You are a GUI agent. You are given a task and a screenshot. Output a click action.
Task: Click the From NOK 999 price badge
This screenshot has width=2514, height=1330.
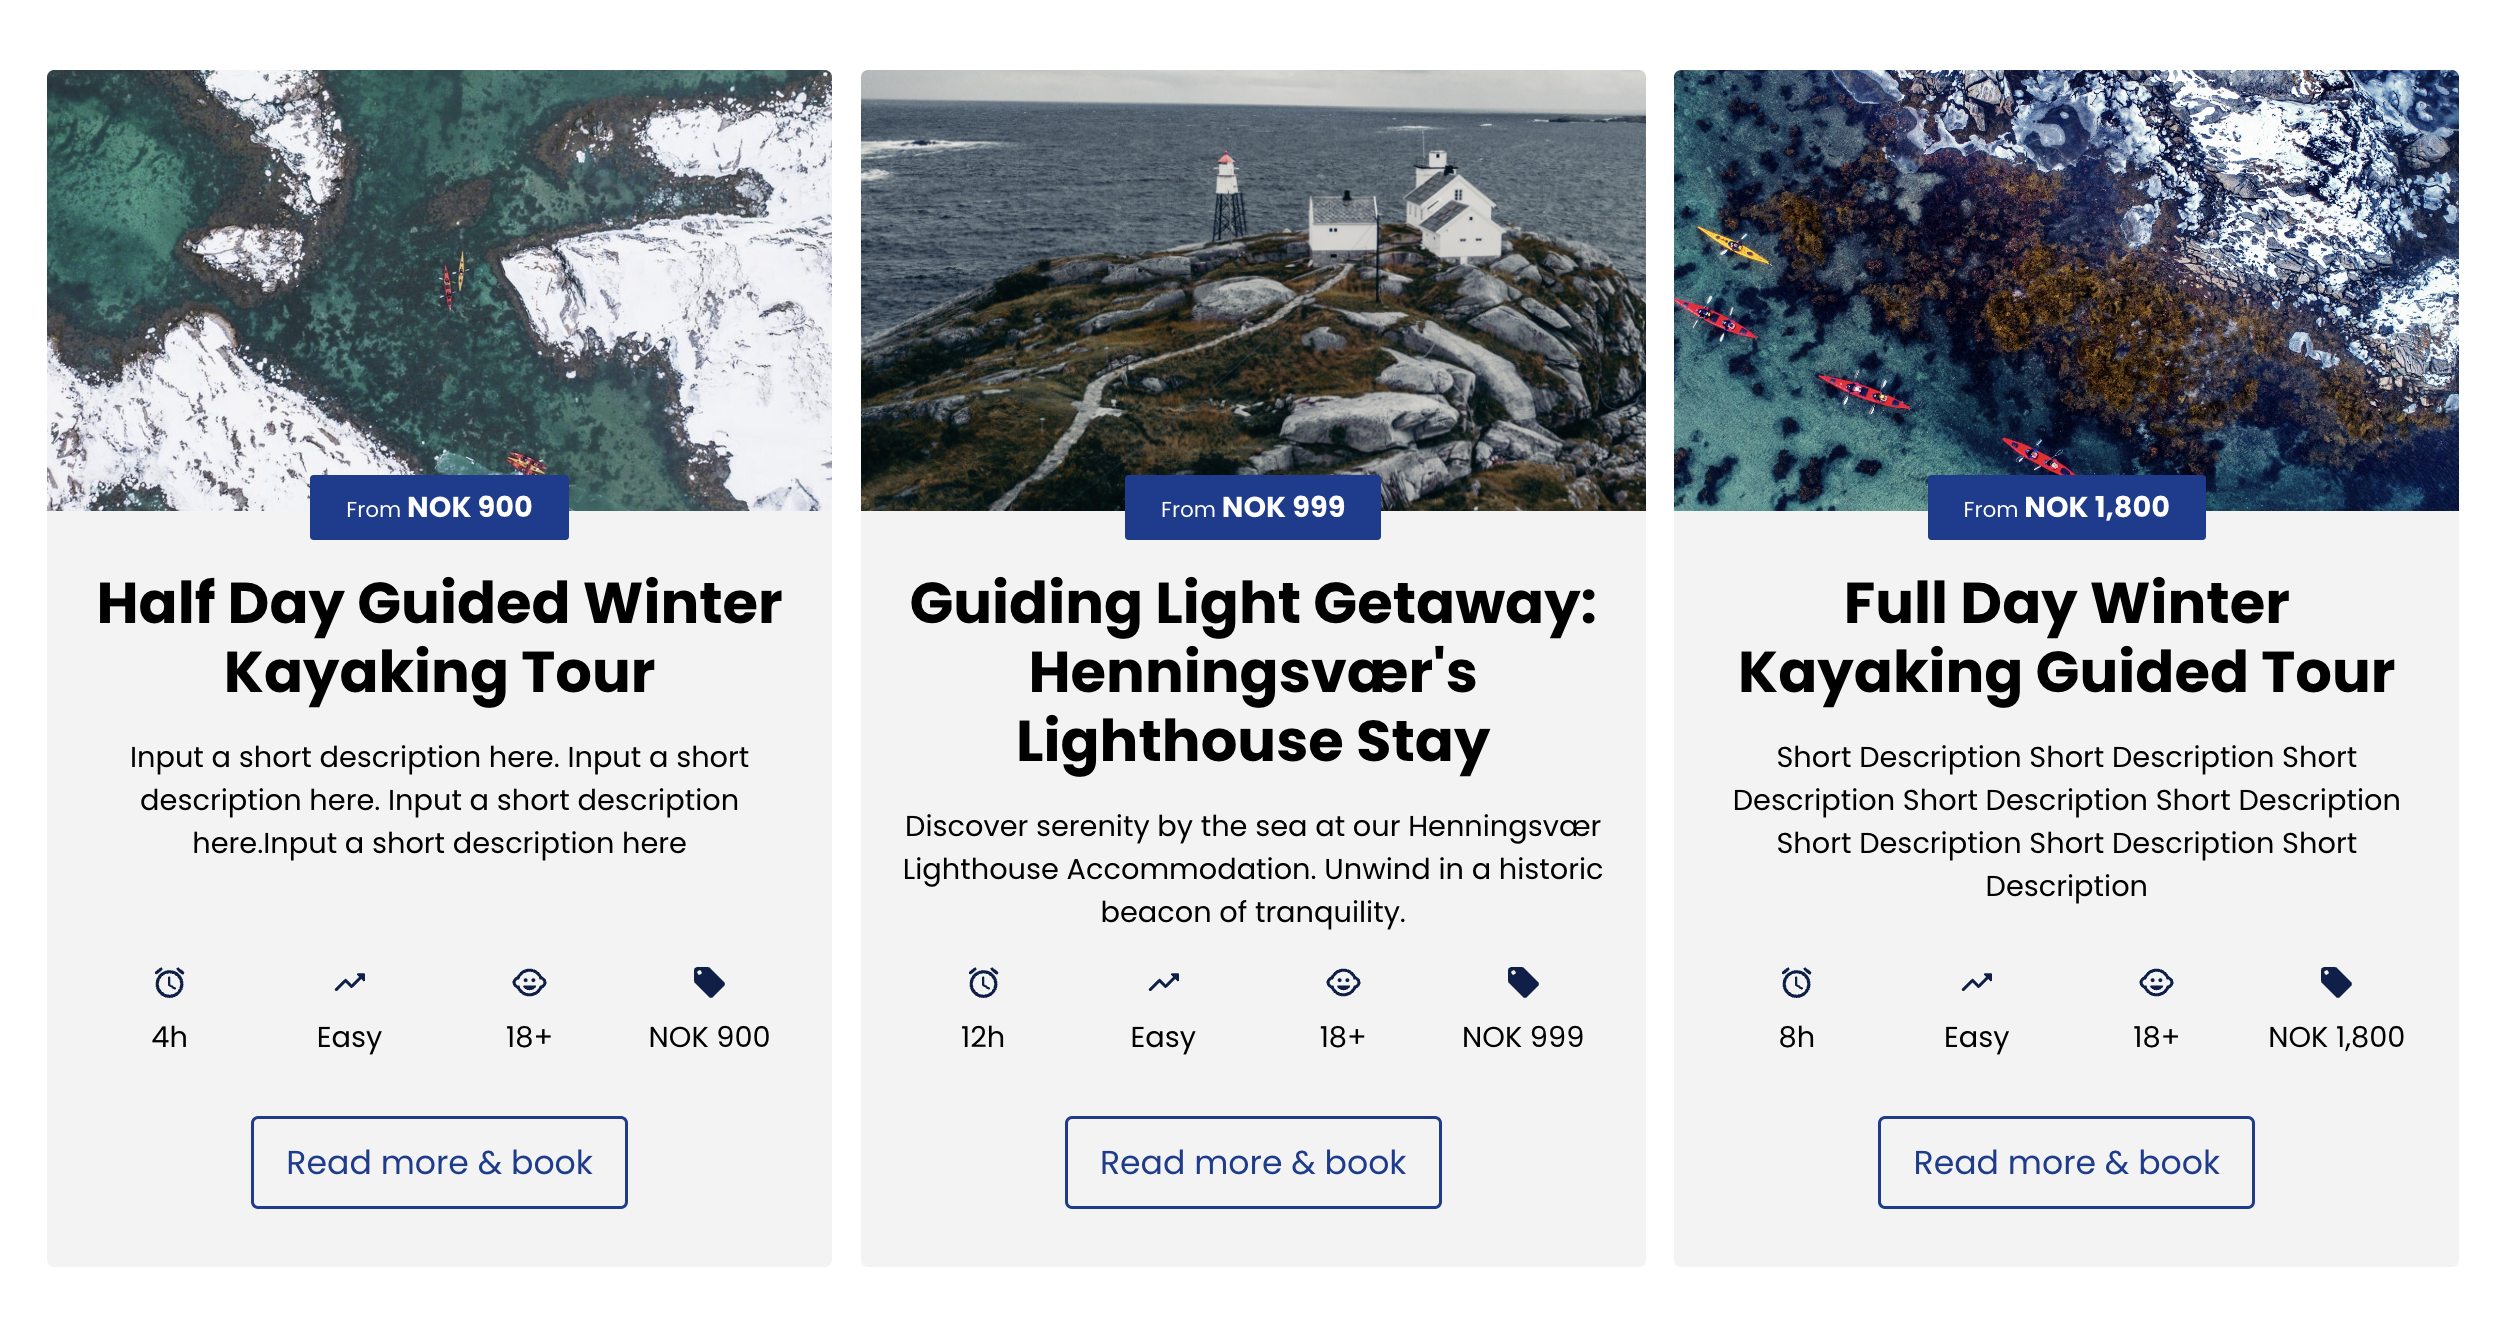click(x=1253, y=508)
